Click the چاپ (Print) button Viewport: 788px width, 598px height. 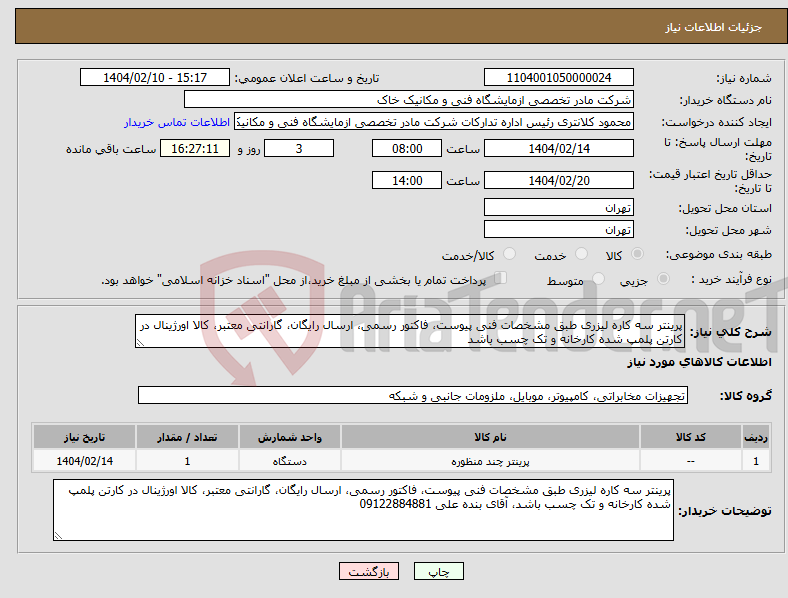tap(438, 571)
